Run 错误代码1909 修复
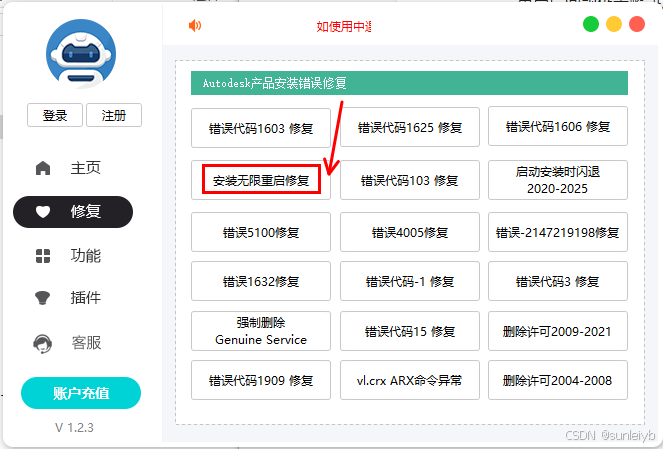Image resolution: width=663 pixels, height=449 pixels. (x=261, y=380)
